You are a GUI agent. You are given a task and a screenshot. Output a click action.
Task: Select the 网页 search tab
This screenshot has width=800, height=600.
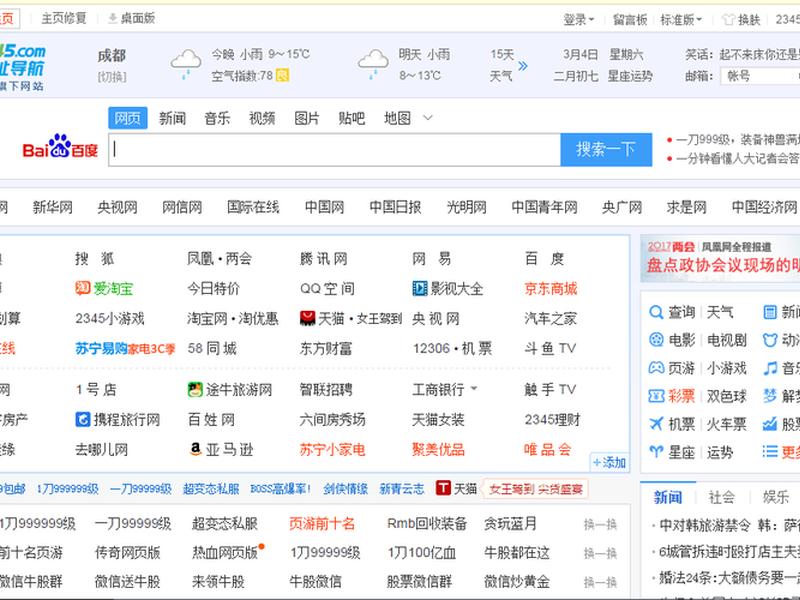128,118
